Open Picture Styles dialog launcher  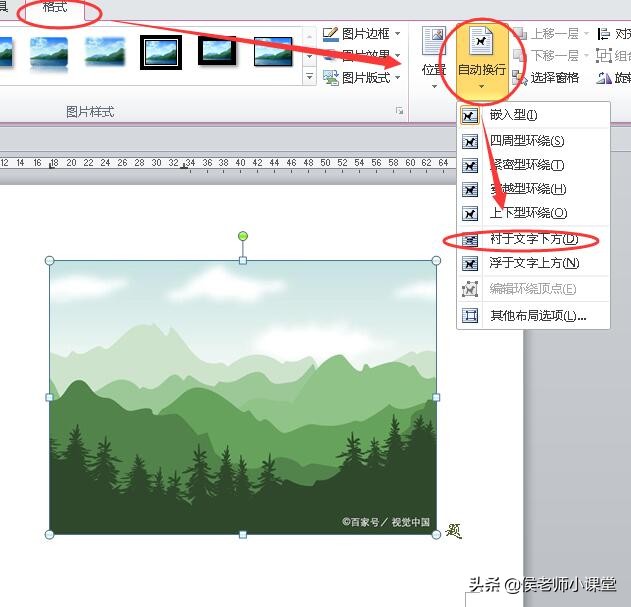coord(399,111)
